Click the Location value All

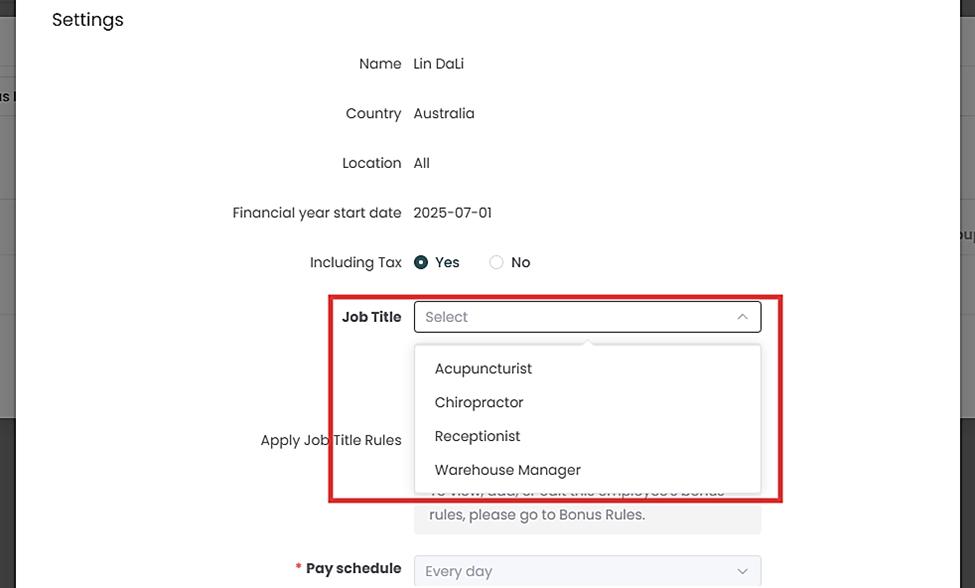(x=422, y=163)
